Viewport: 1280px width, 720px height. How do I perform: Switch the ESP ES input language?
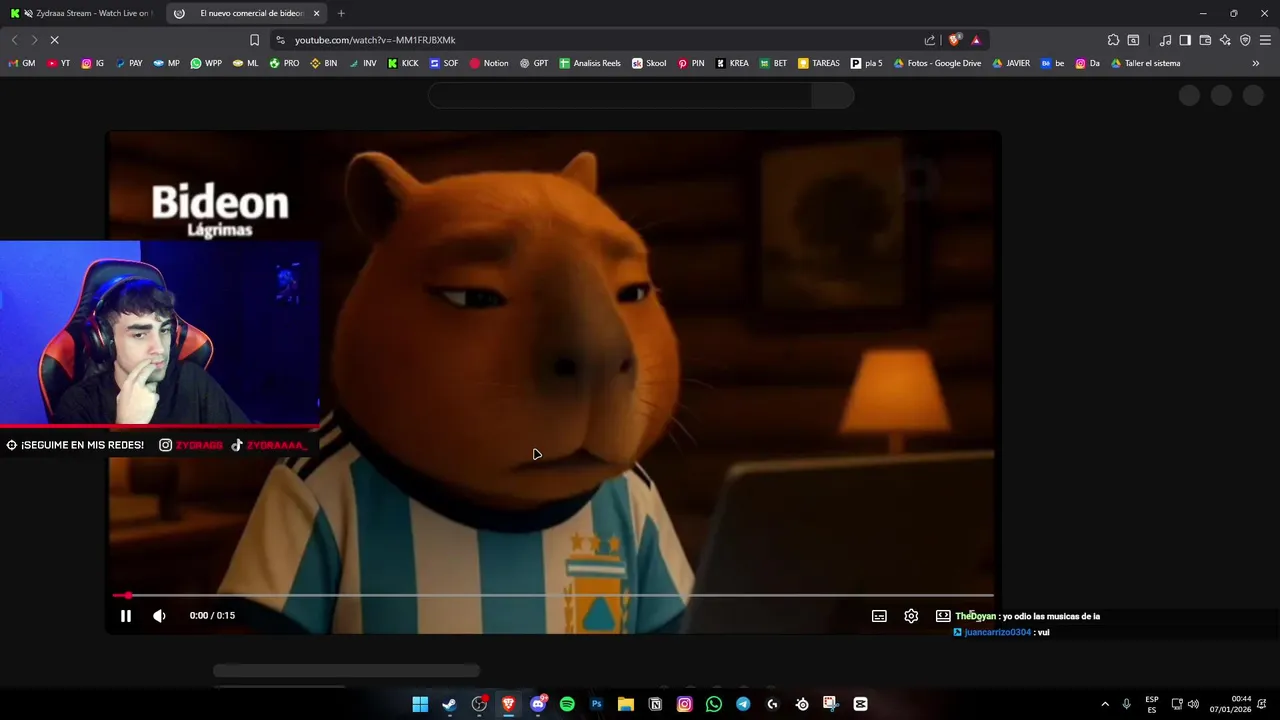tap(1152, 704)
